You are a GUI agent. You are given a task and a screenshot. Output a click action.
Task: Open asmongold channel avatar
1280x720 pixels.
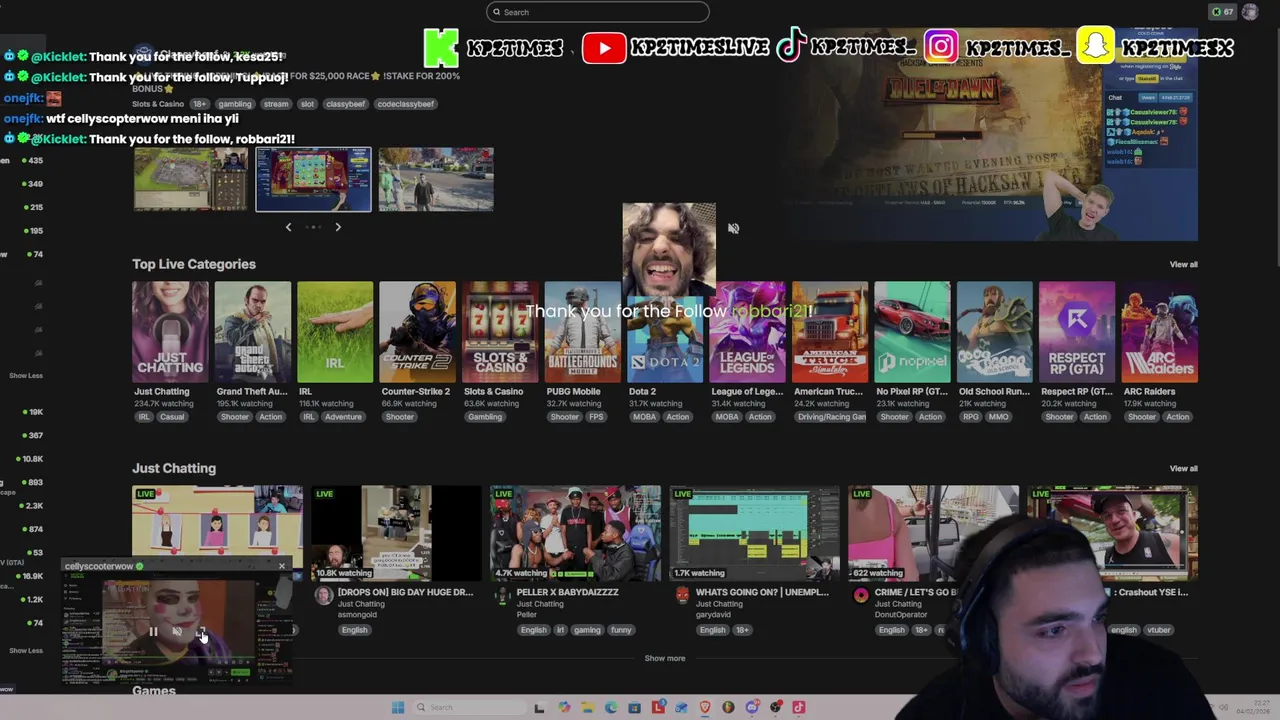click(x=323, y=596)
